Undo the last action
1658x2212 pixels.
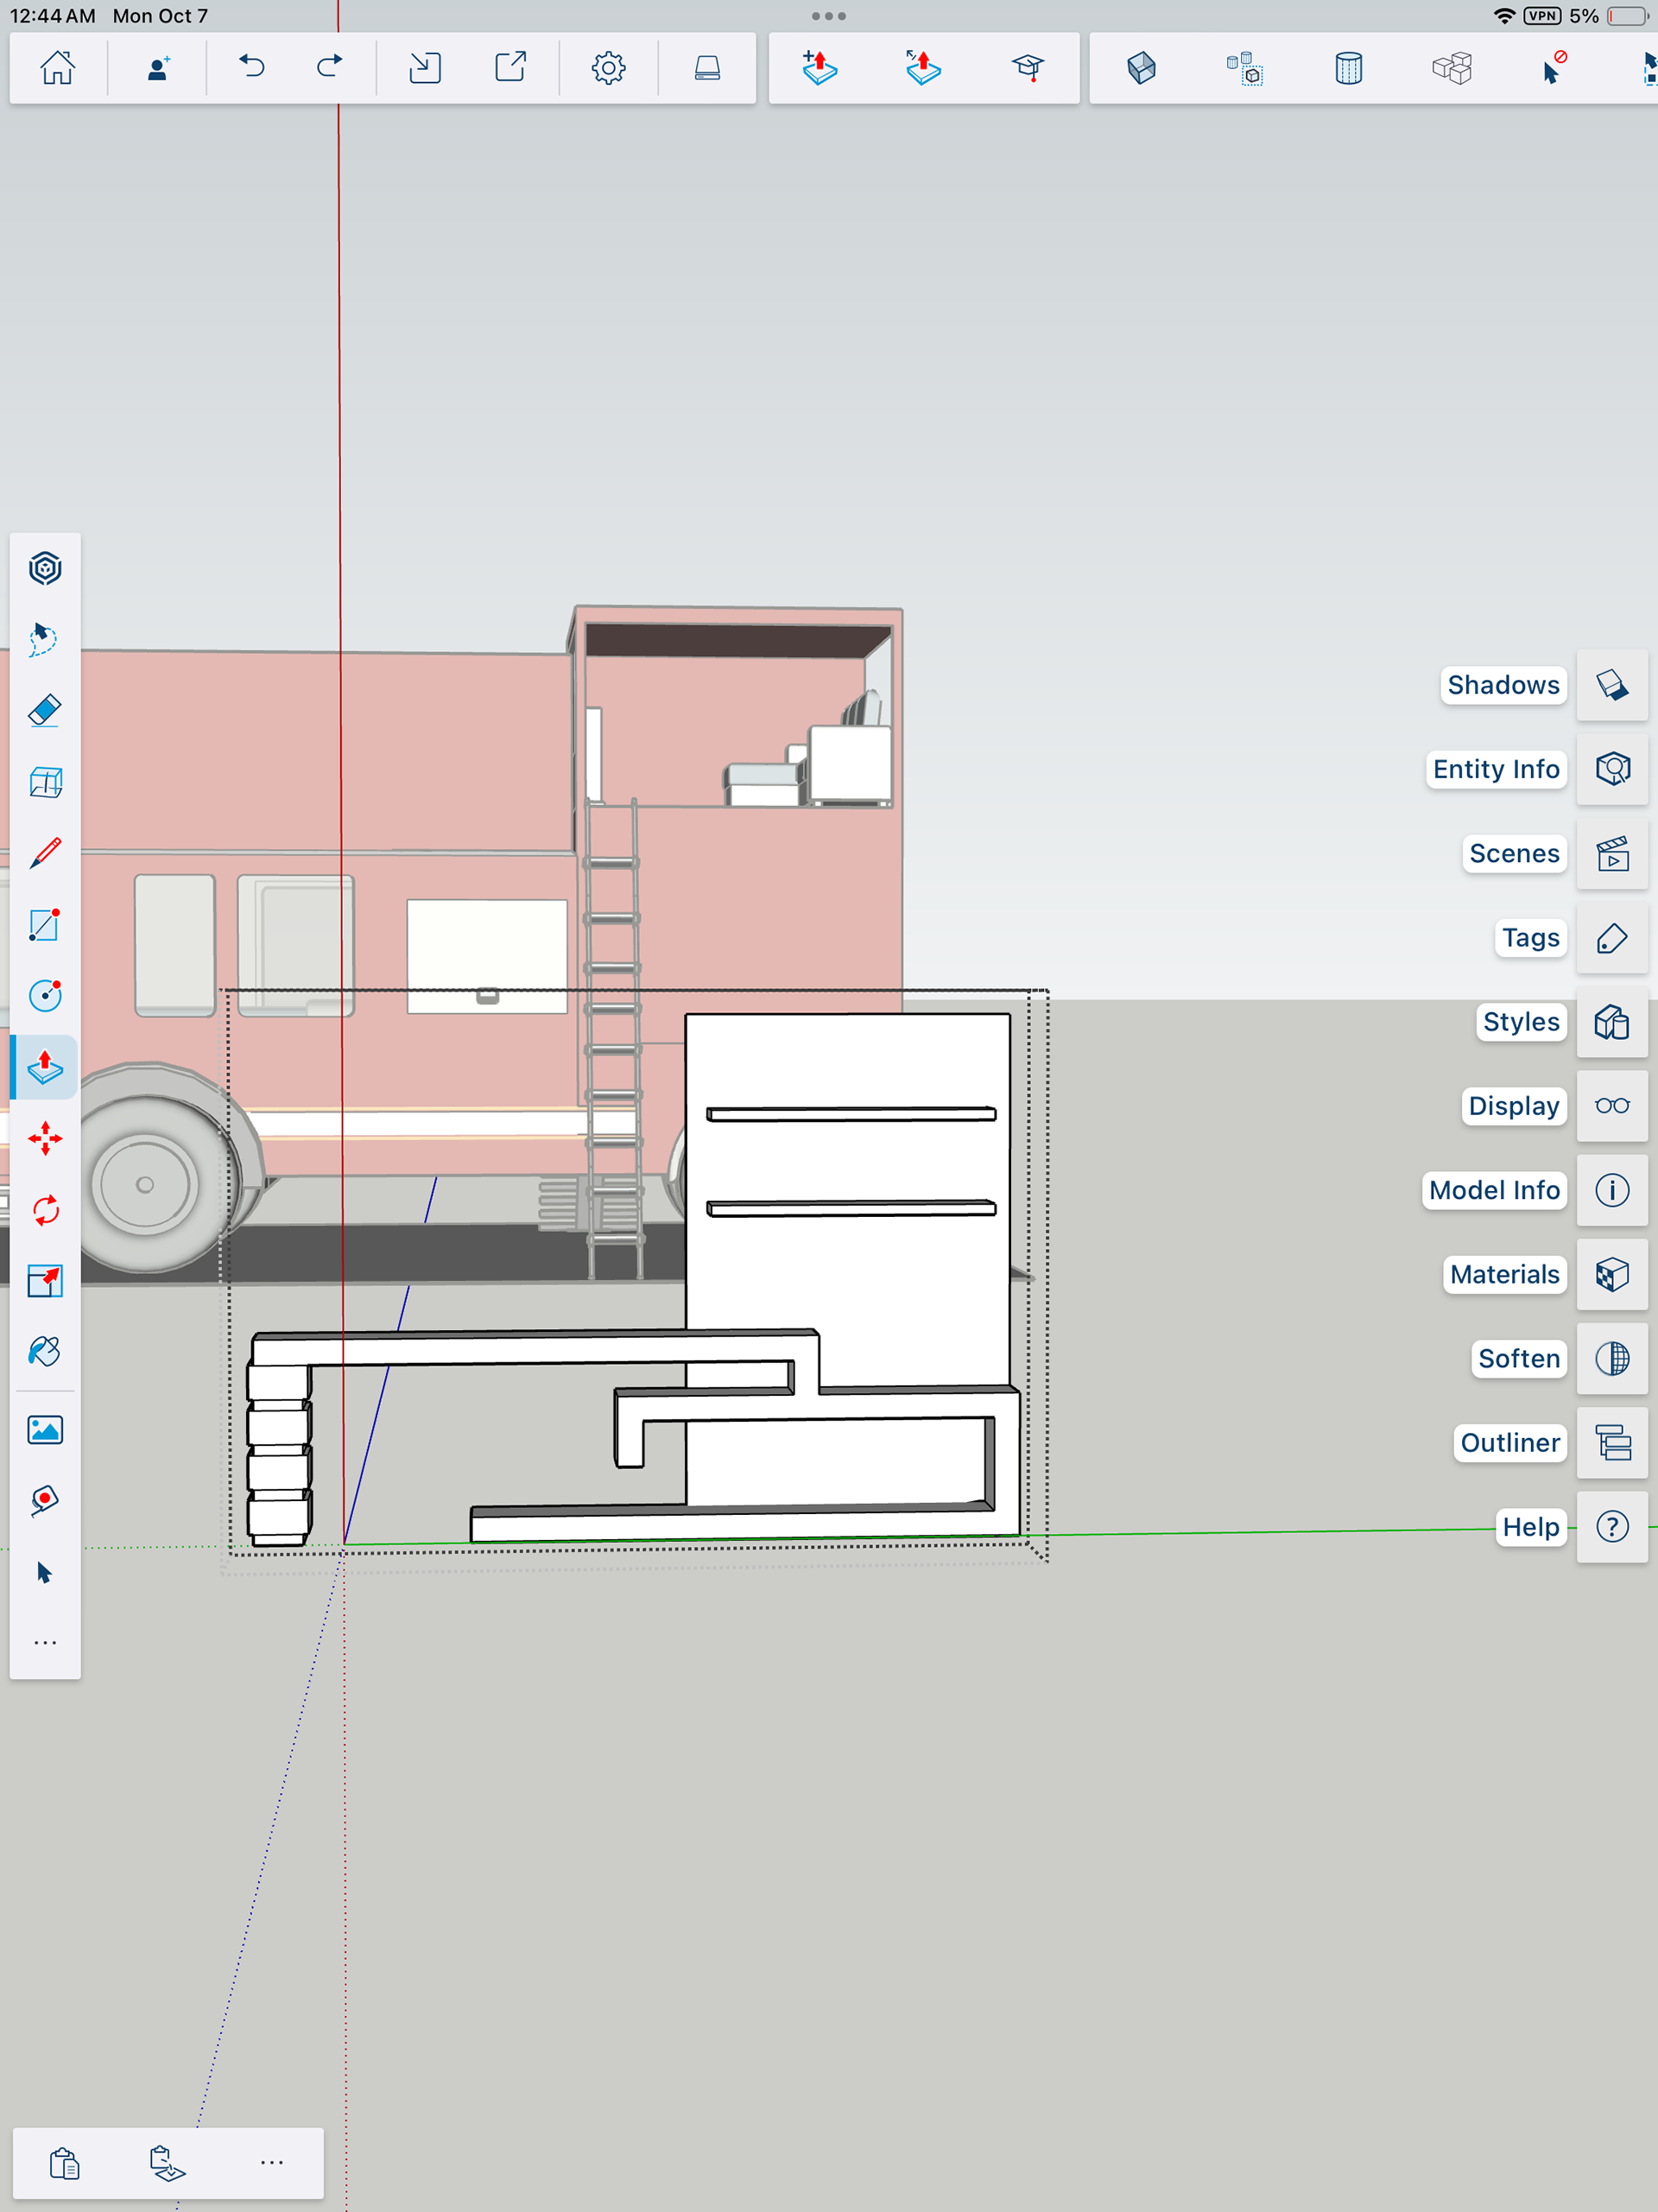pyautogui.click(x=252, y=67)
